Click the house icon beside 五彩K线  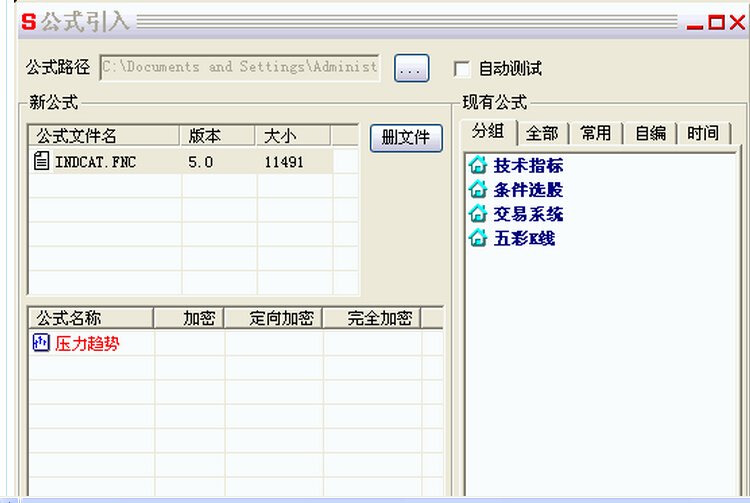tap(478, 238)
